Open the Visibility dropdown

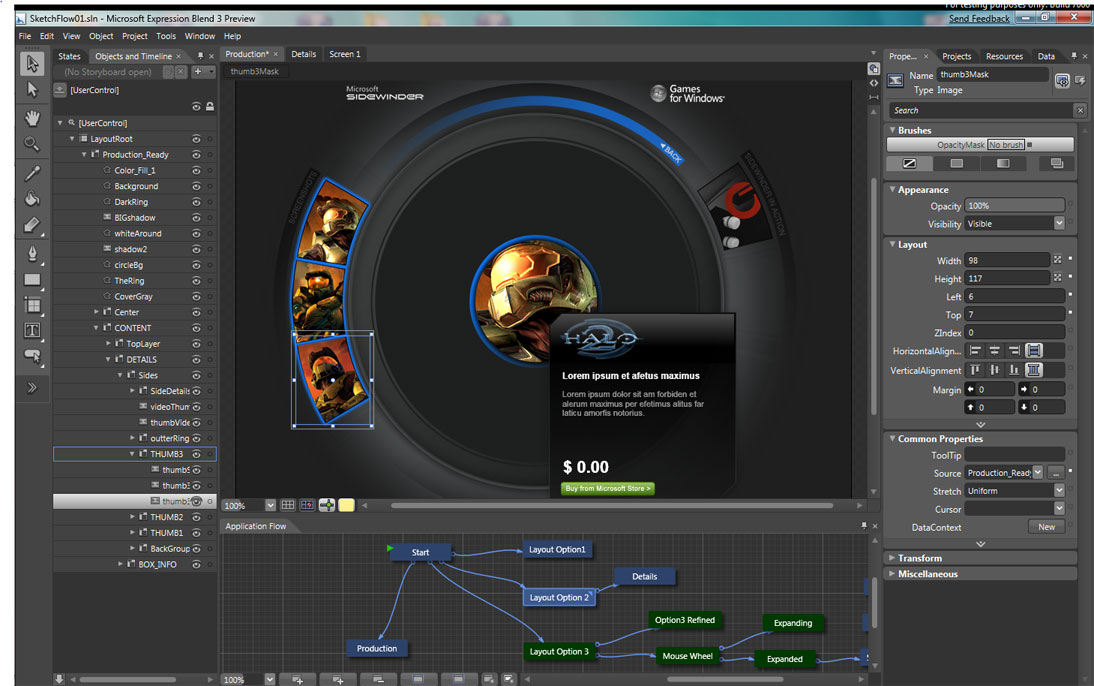[1058, 223]
